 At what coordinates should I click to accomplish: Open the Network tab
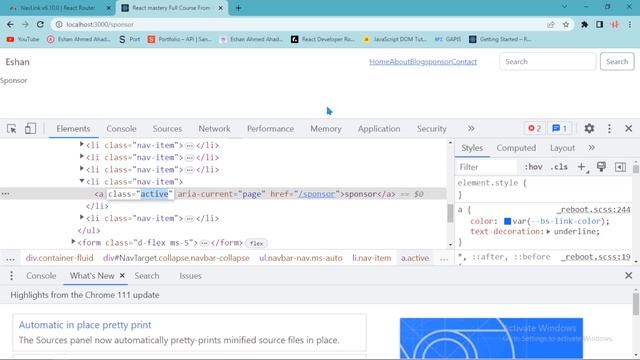[x=214, y=129]
